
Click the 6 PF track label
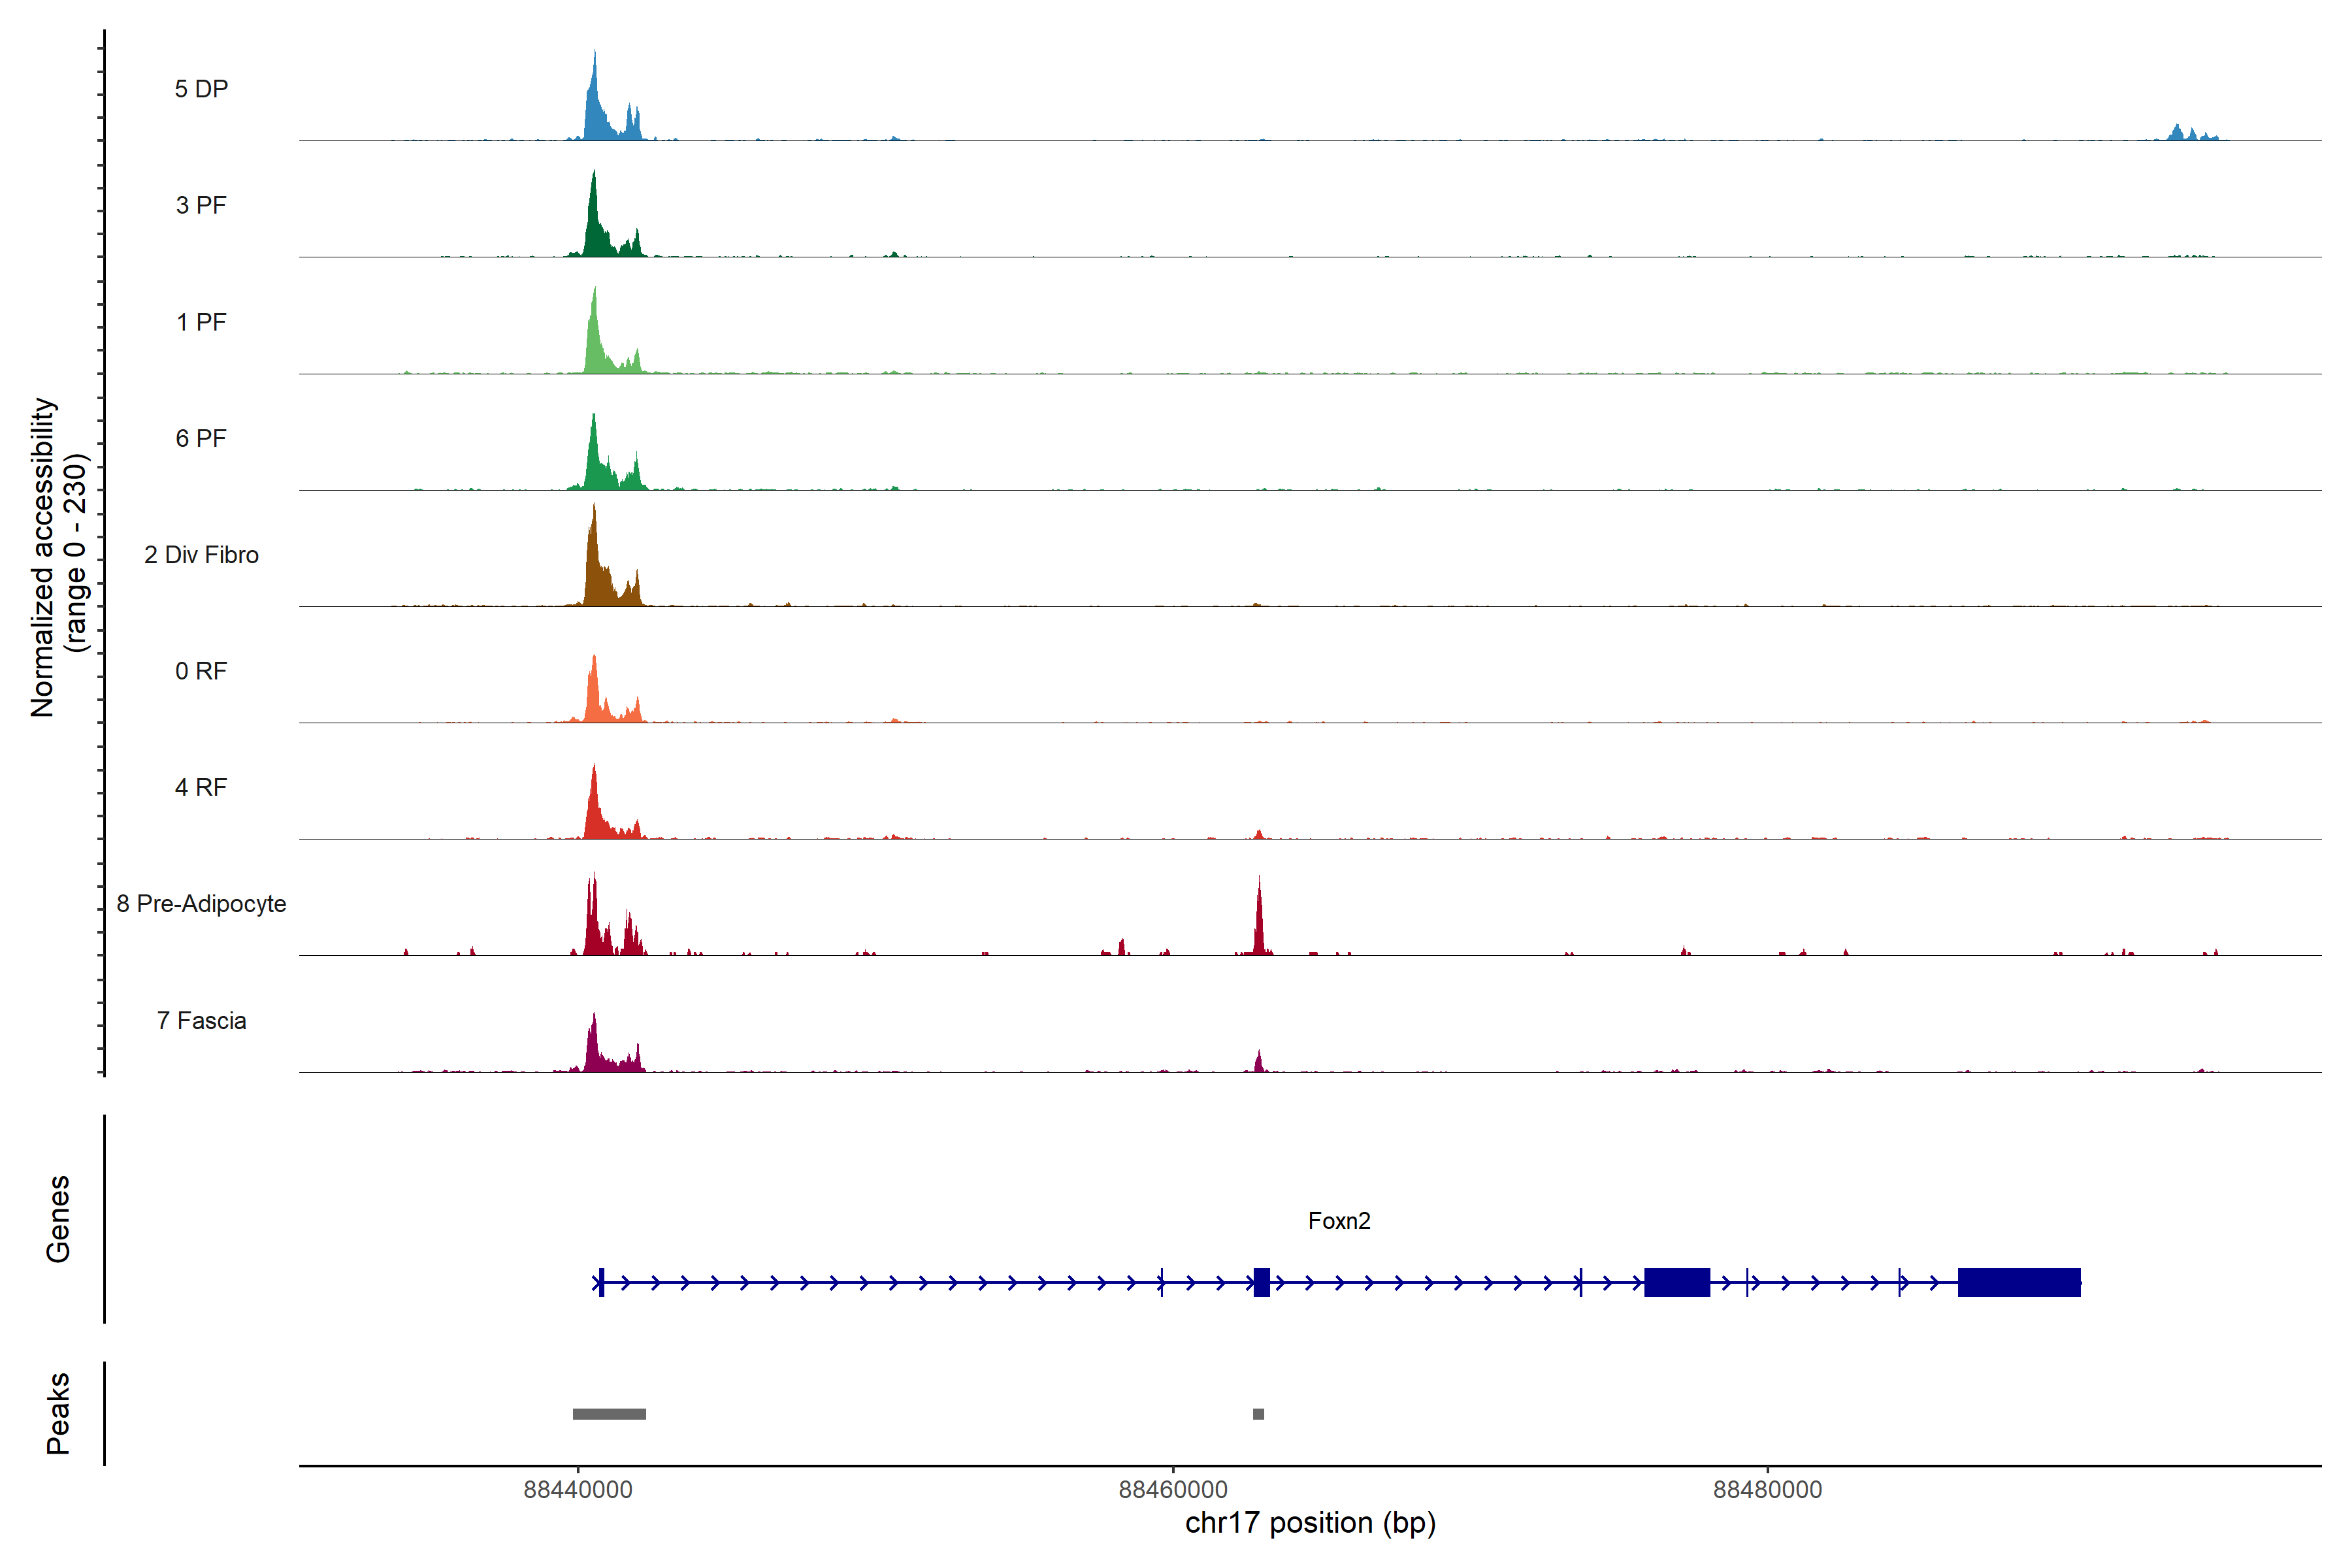click(201, 438)
